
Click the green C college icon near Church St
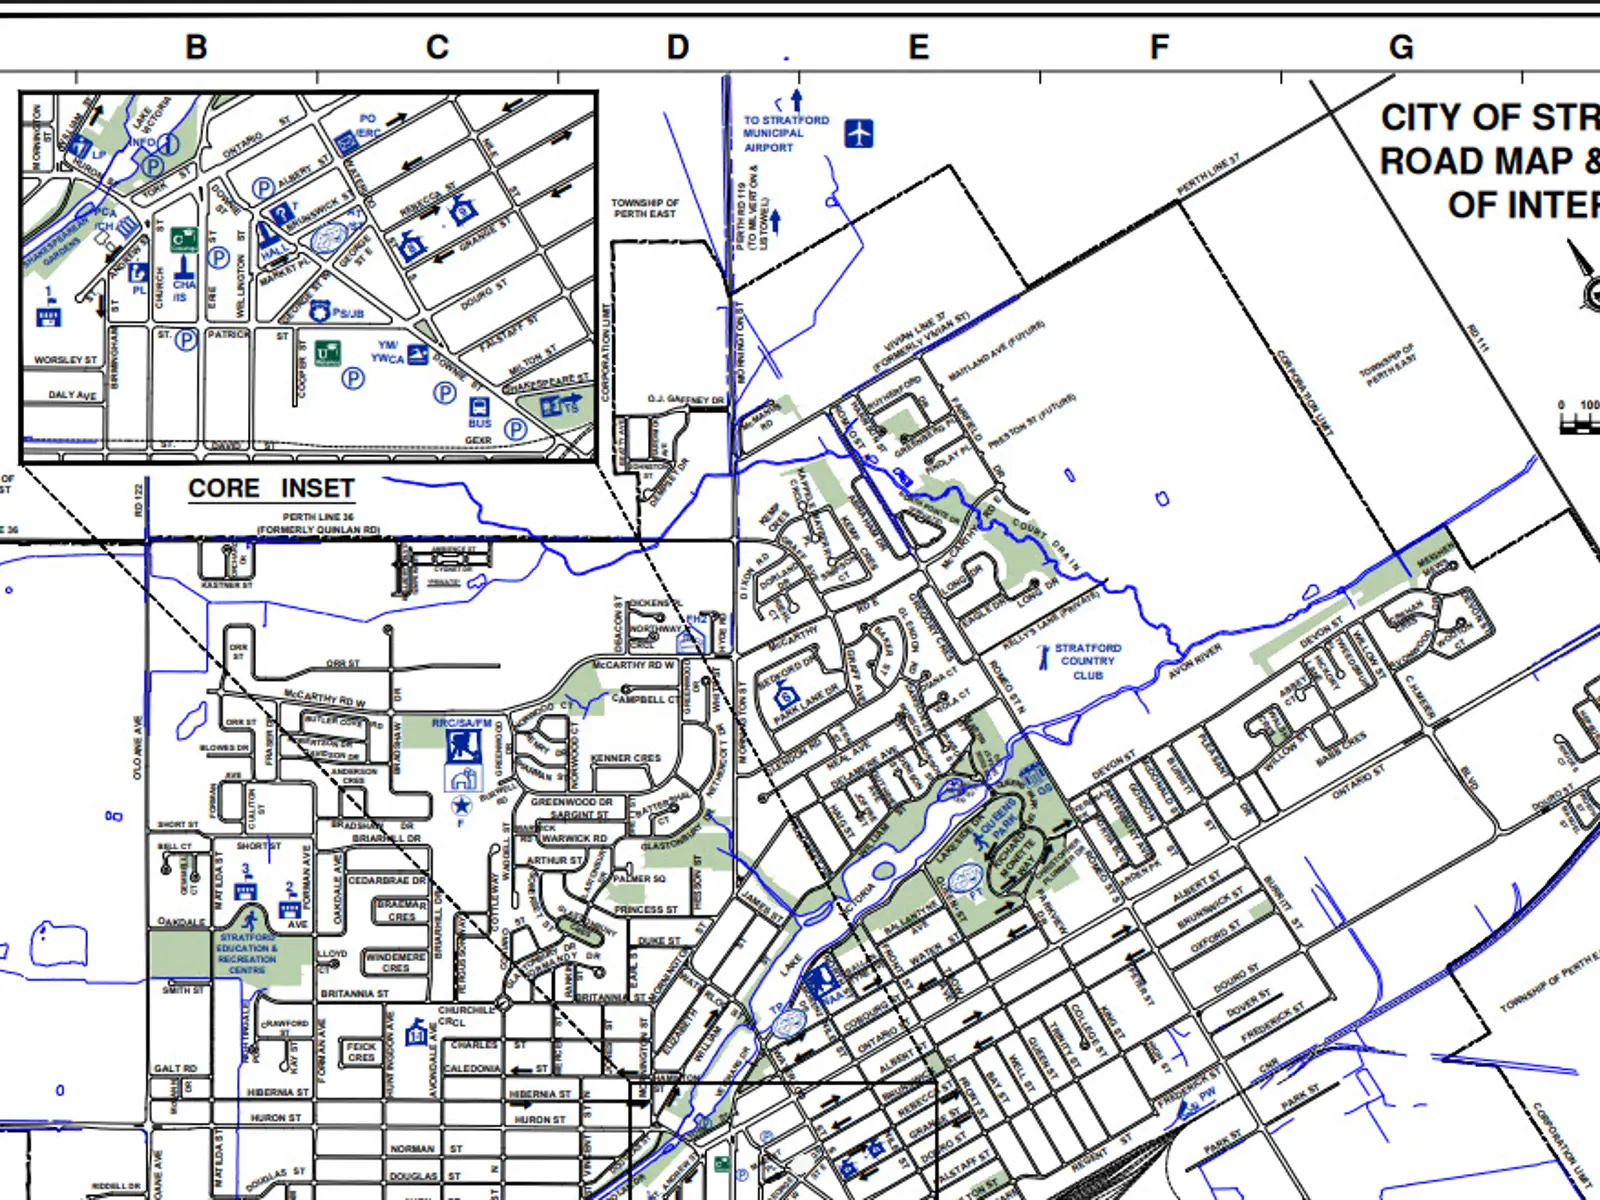(x=183, y=240)
